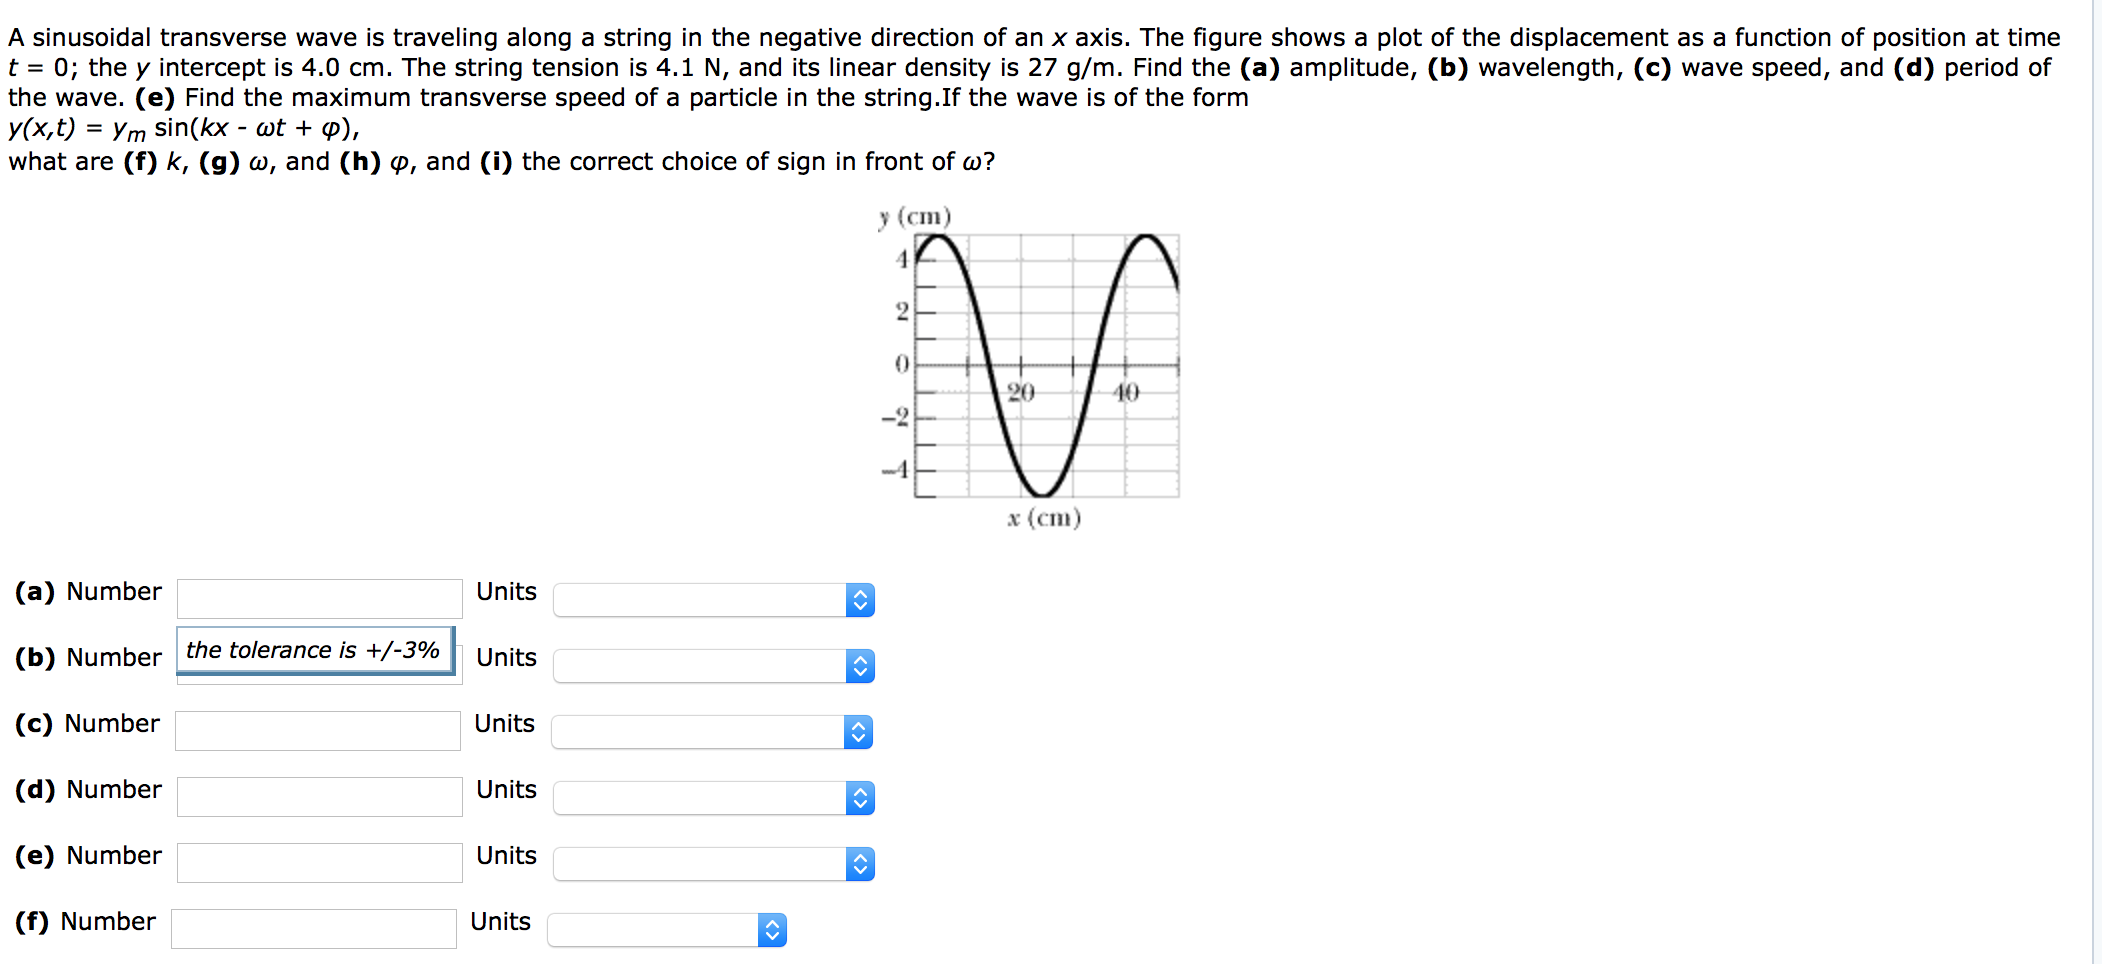The image size is (2102, 964).
Task: Click inside the part (c) Number box
Action: pos(318,730)
